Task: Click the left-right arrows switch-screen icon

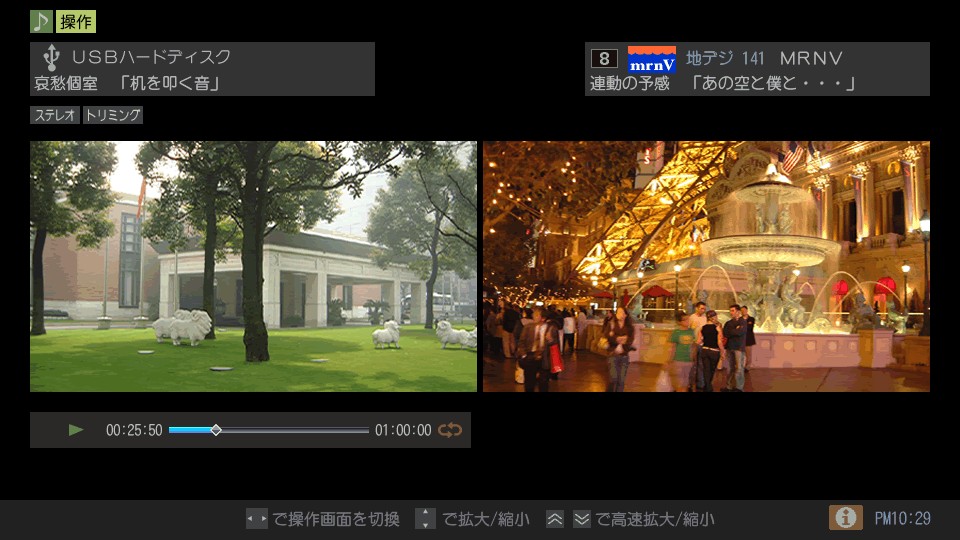Action: (257, 519)
